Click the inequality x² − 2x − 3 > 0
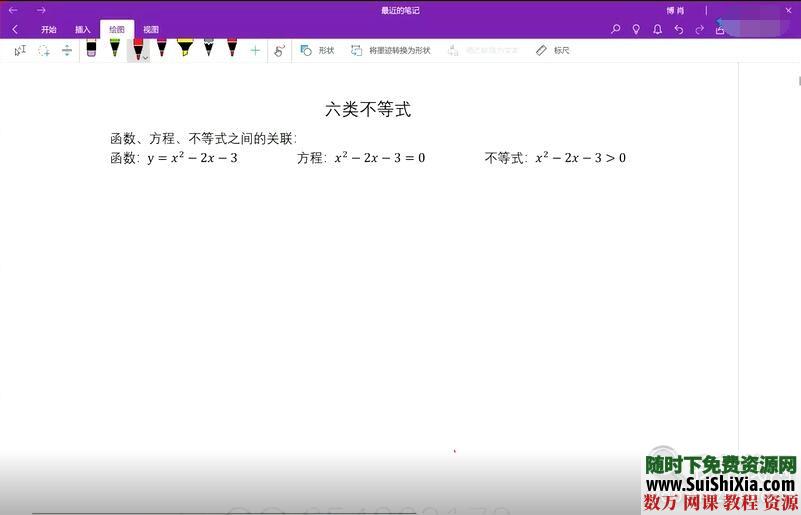The height and width of the screenshot is (515, 801). (580, 158)
